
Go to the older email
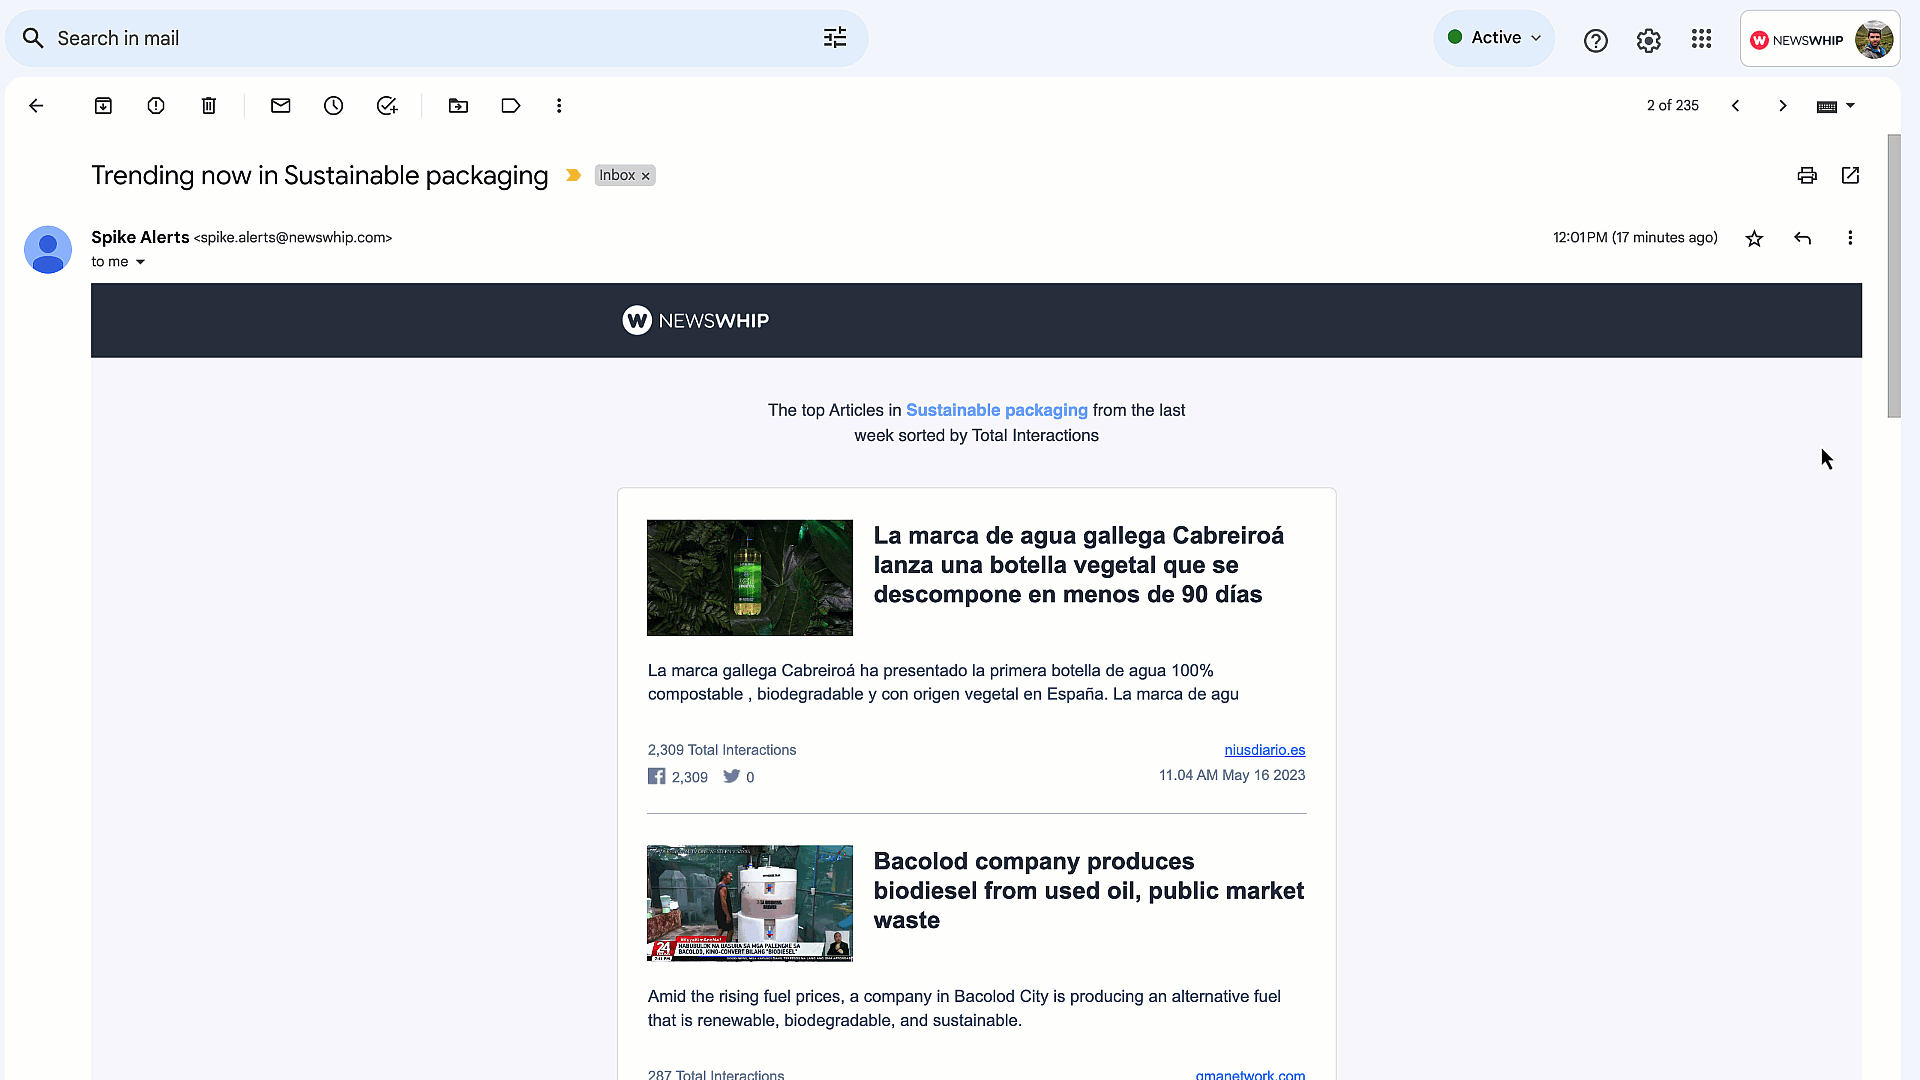coord(1783,106)
